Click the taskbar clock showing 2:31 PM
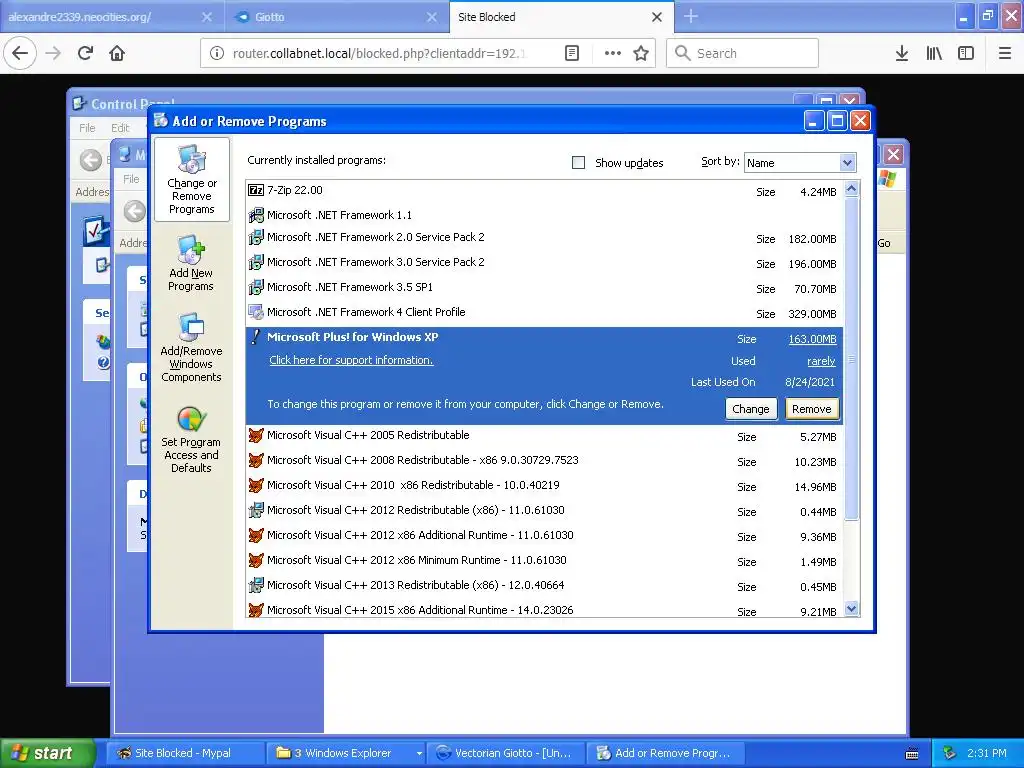1024x768 pixels. tap(987, 753)
